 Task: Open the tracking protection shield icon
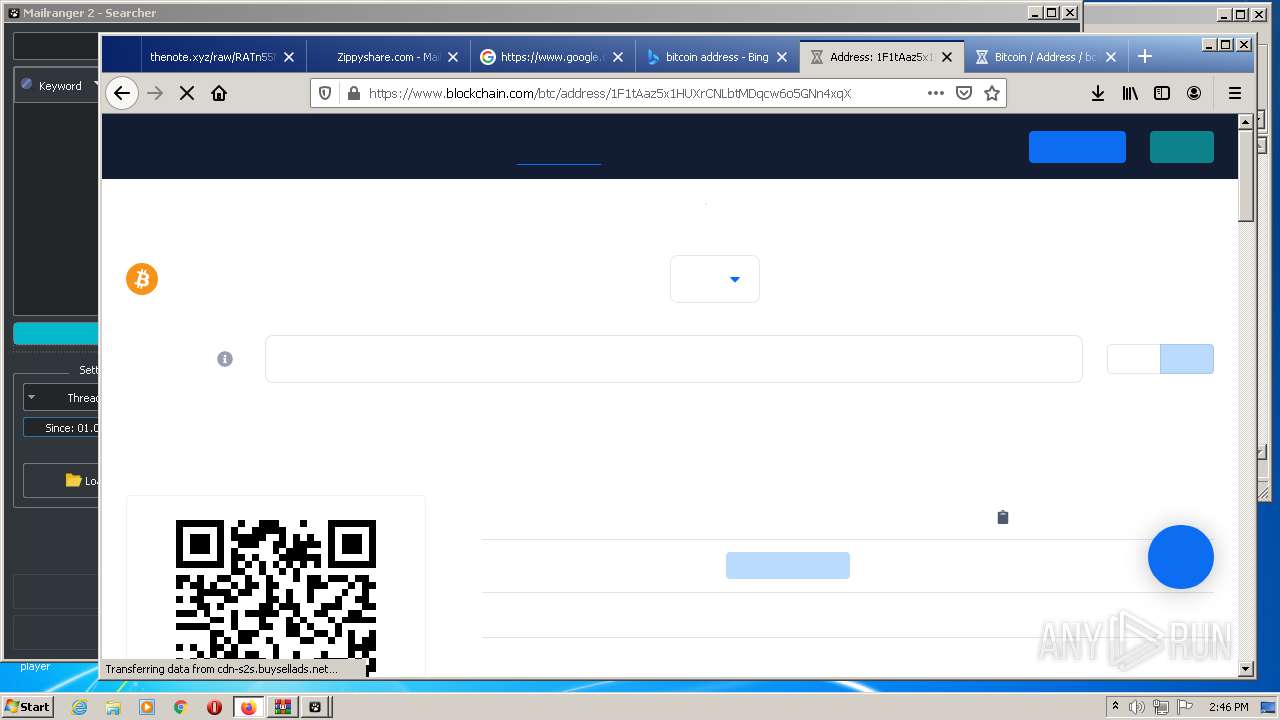pyautogui.click(x=325, y=93)
